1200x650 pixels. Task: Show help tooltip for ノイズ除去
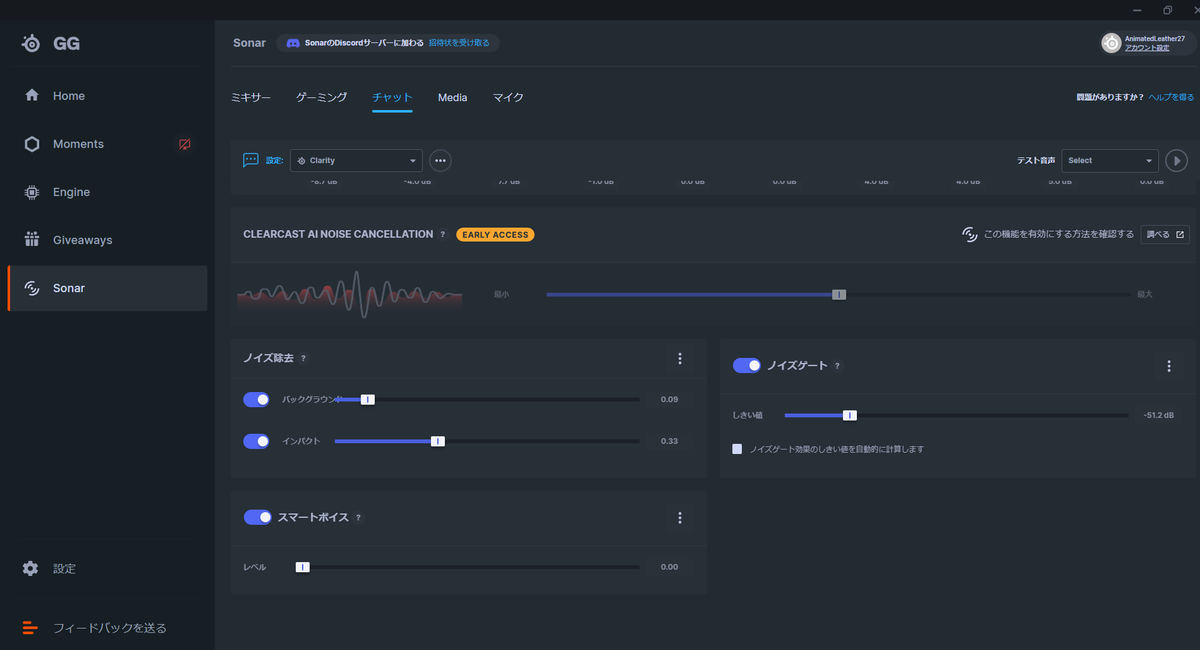[303, 358]
